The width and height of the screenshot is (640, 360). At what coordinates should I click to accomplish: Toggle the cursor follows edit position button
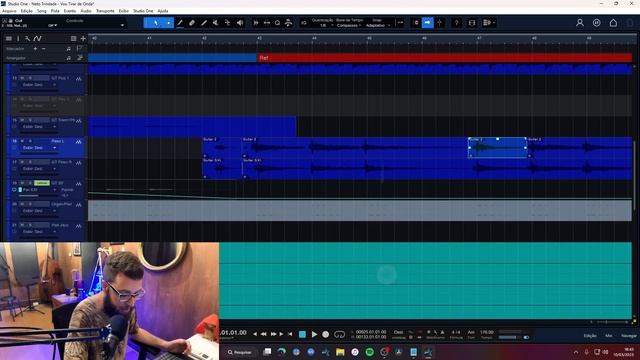(x=440, y=23)
